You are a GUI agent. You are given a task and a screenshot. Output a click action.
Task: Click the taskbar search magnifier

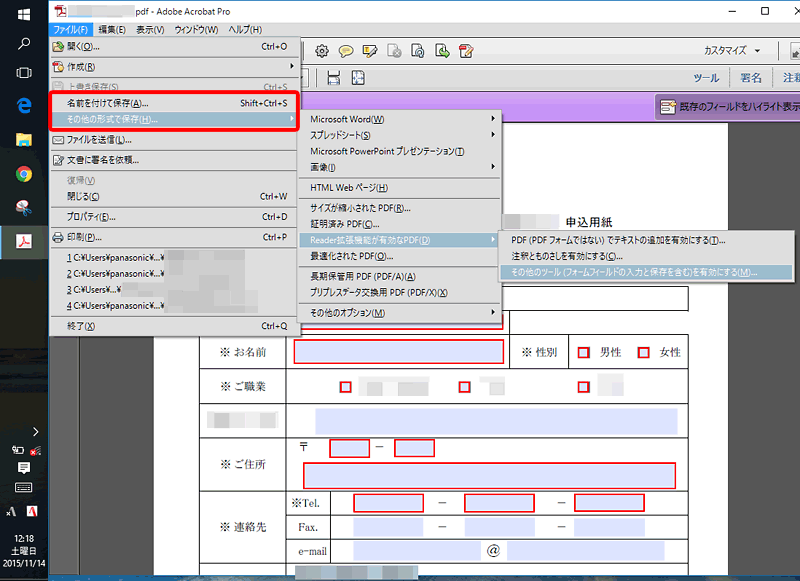(x=23, y=44)
